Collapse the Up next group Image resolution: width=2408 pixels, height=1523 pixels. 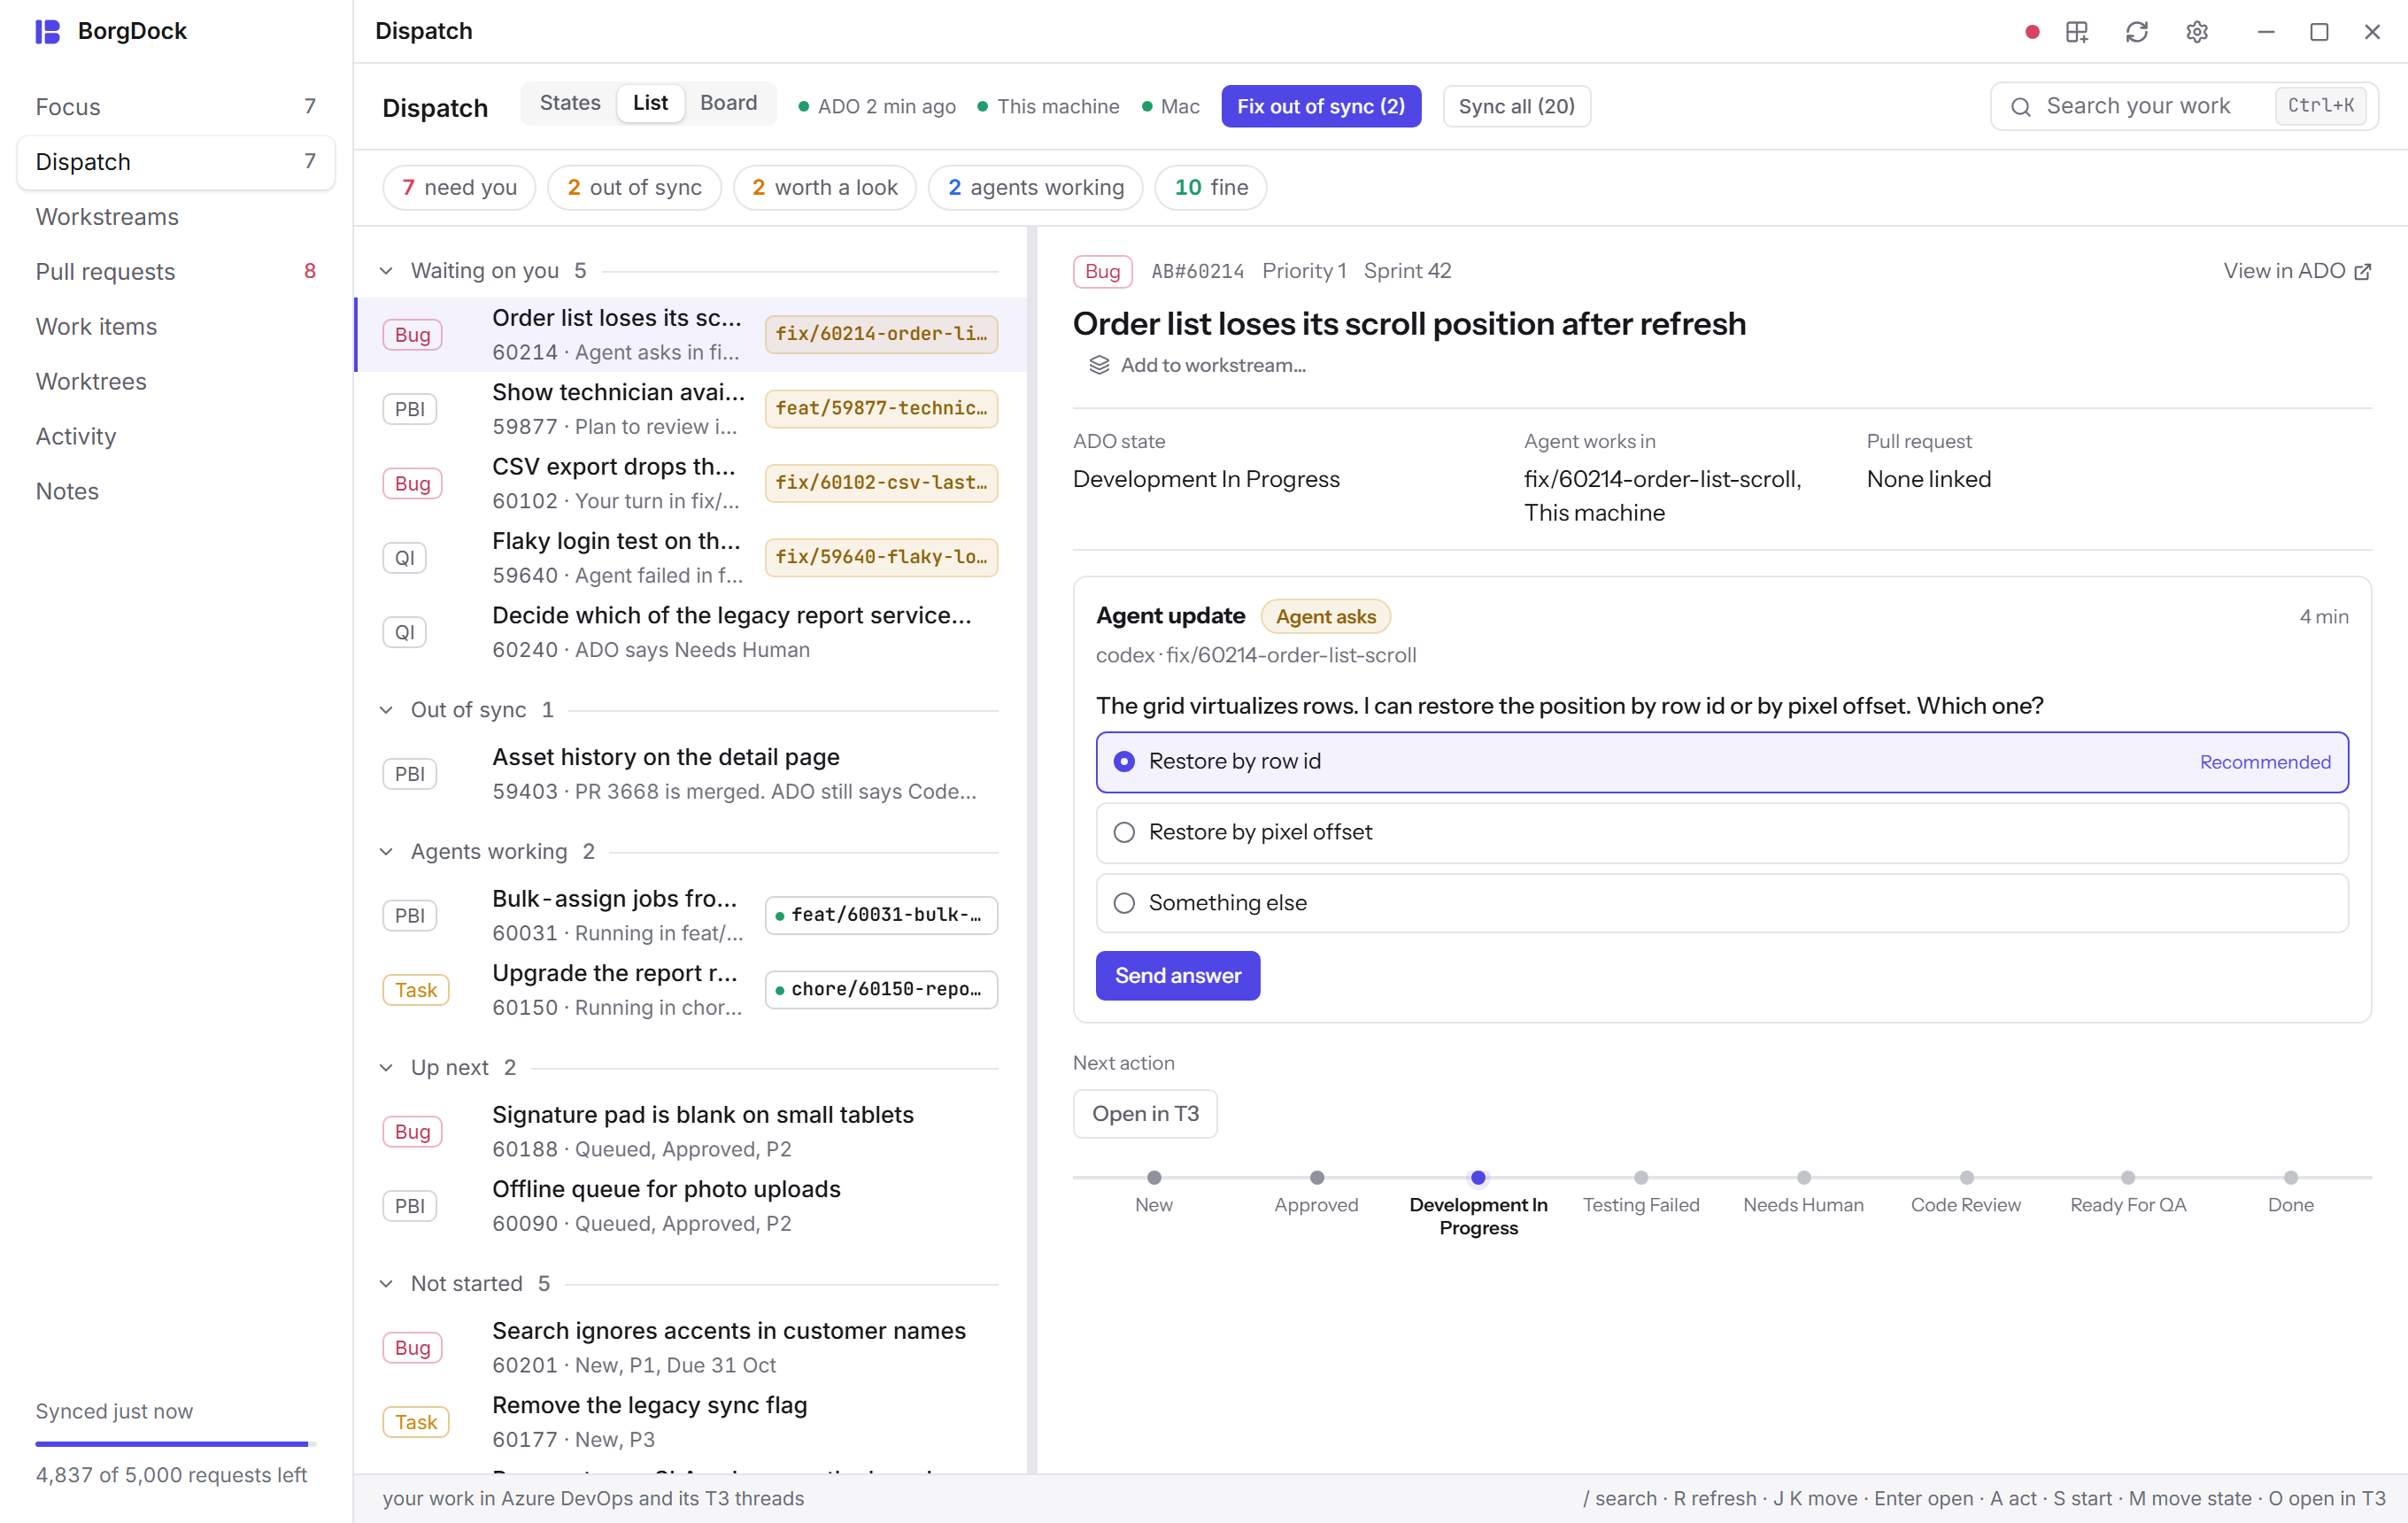[386, 1068]
